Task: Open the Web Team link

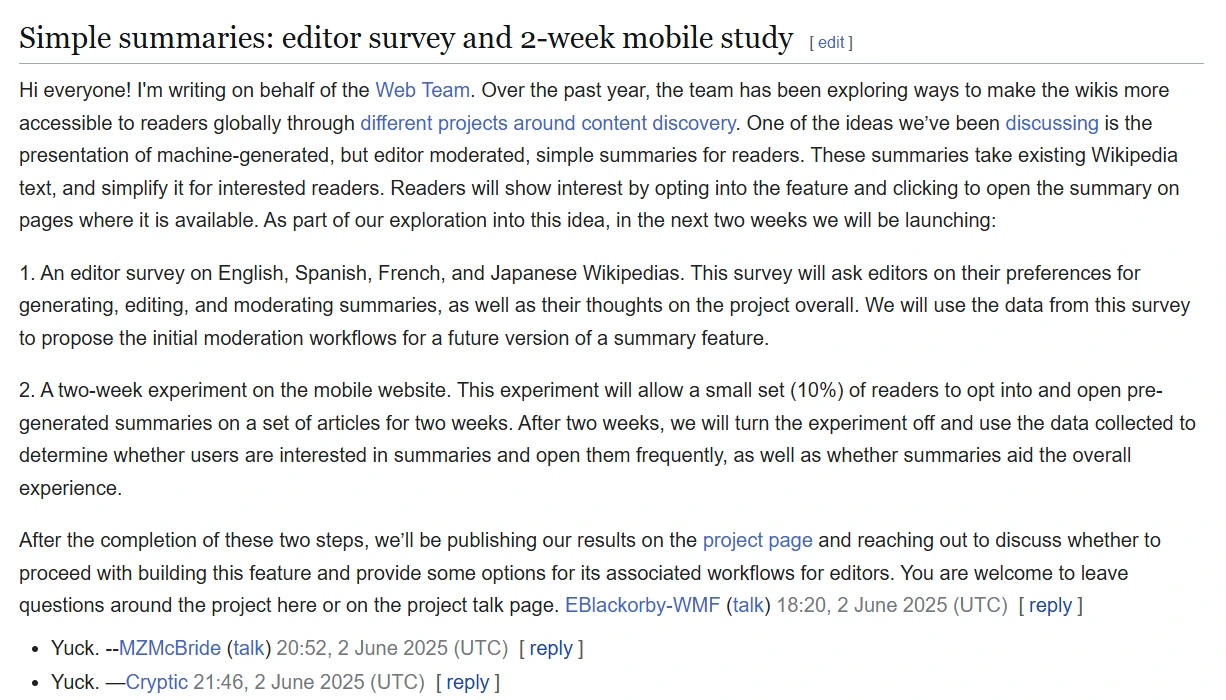Action: click(x=422, y=90)
